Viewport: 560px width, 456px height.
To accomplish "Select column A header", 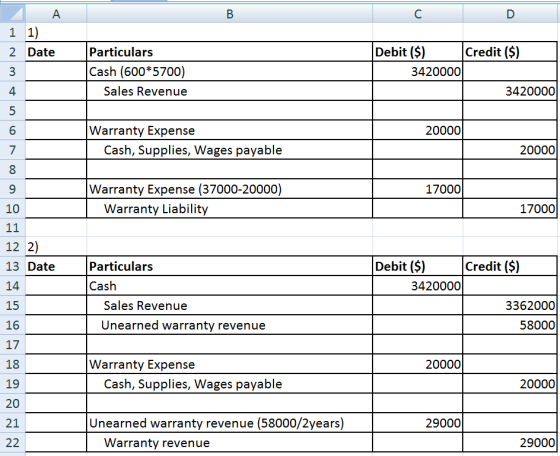I will pos(56,14).
